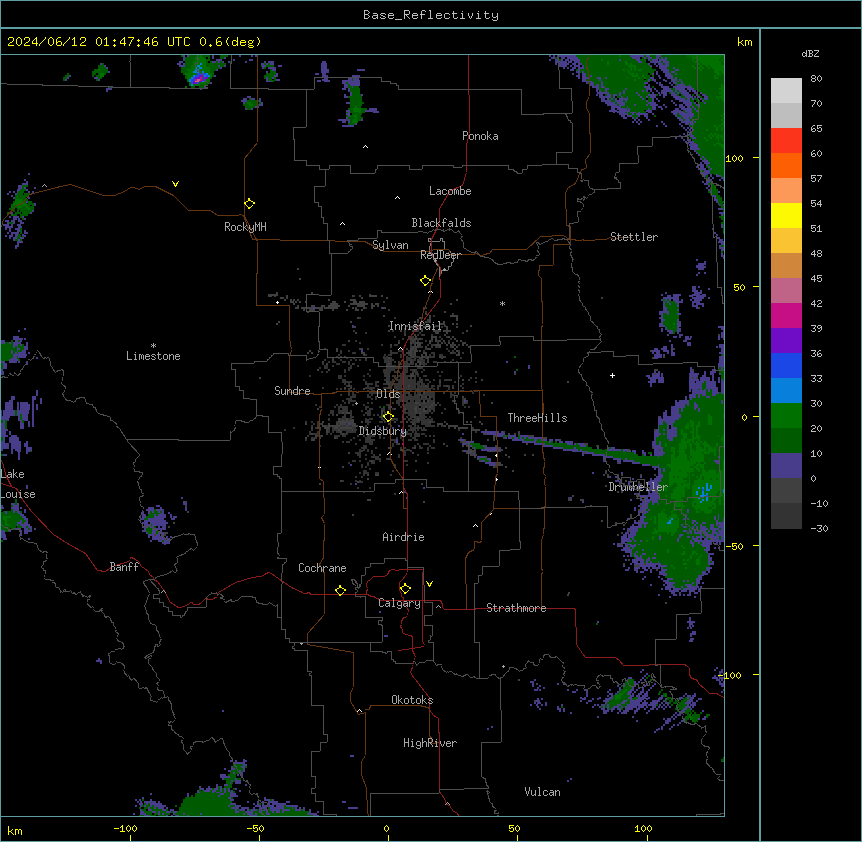Click the 65 value on dBZ scale

click(816, 129)
